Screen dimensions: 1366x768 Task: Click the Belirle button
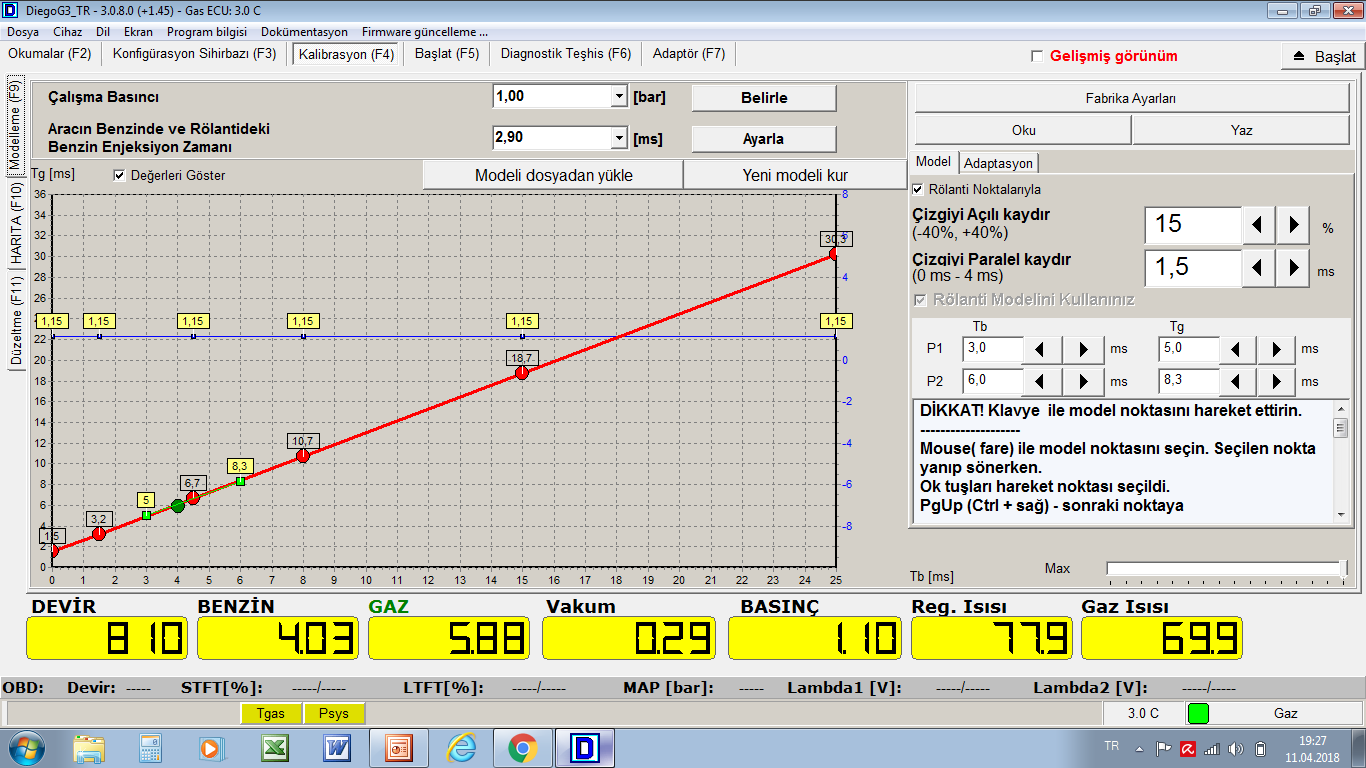pyautogui.click(x=764, y=98)
